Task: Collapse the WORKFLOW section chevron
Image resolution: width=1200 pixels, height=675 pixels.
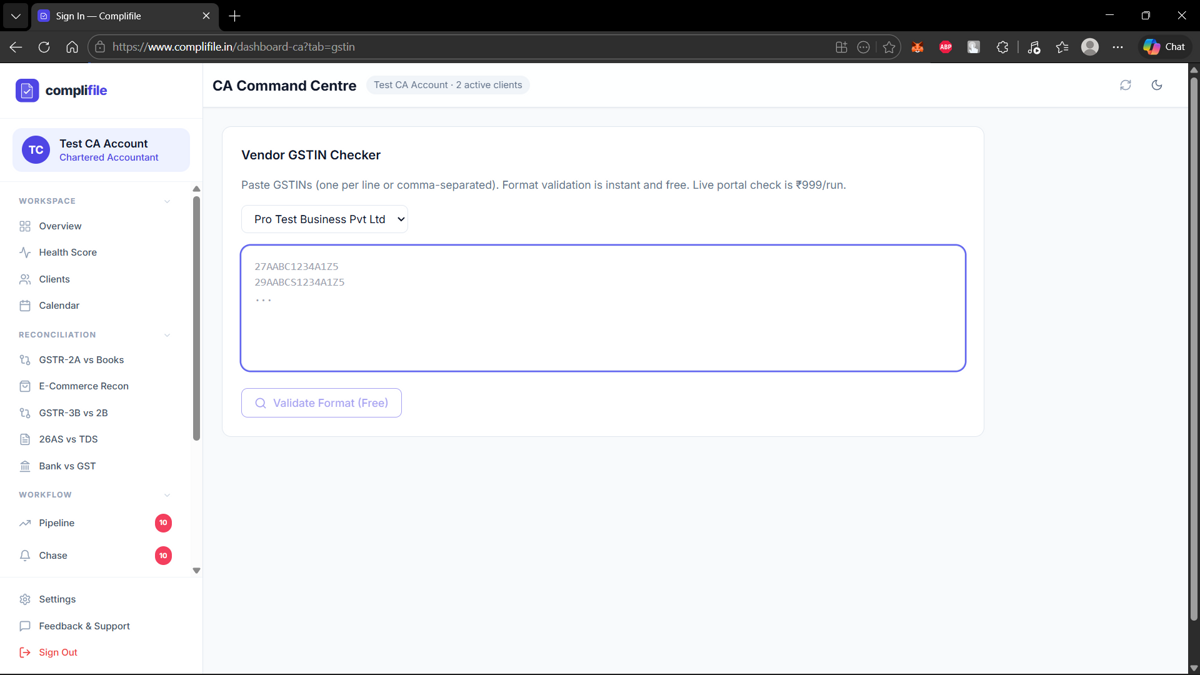Action: (x=167, y=495)
